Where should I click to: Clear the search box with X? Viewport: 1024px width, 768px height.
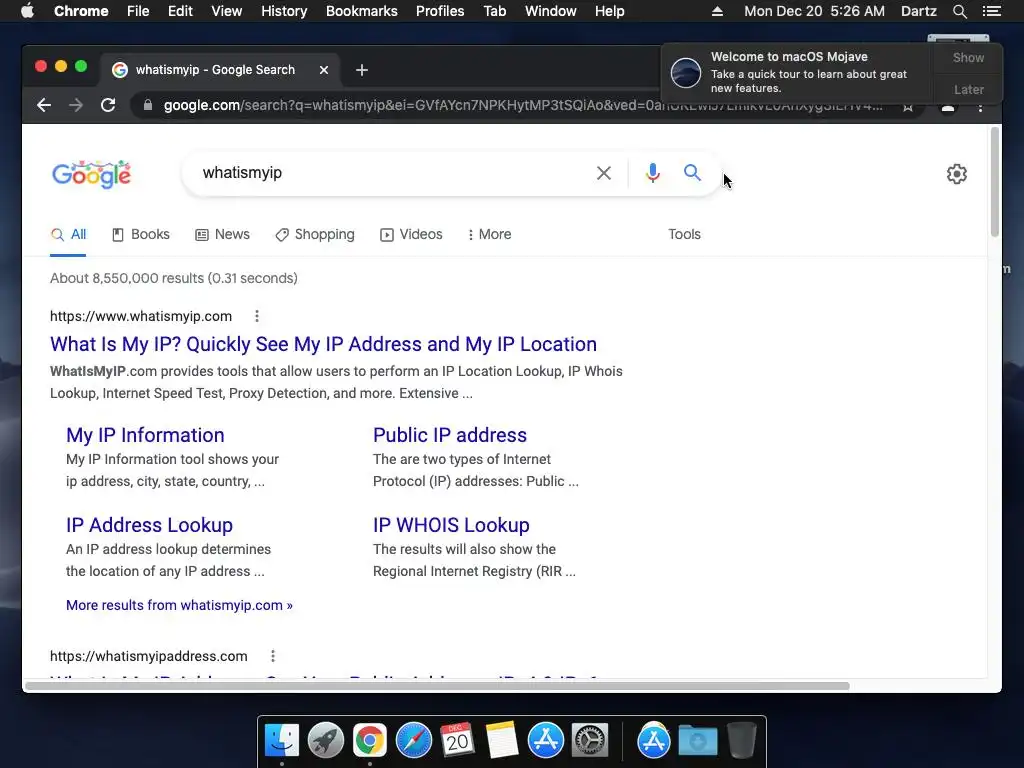click(604, 173)
